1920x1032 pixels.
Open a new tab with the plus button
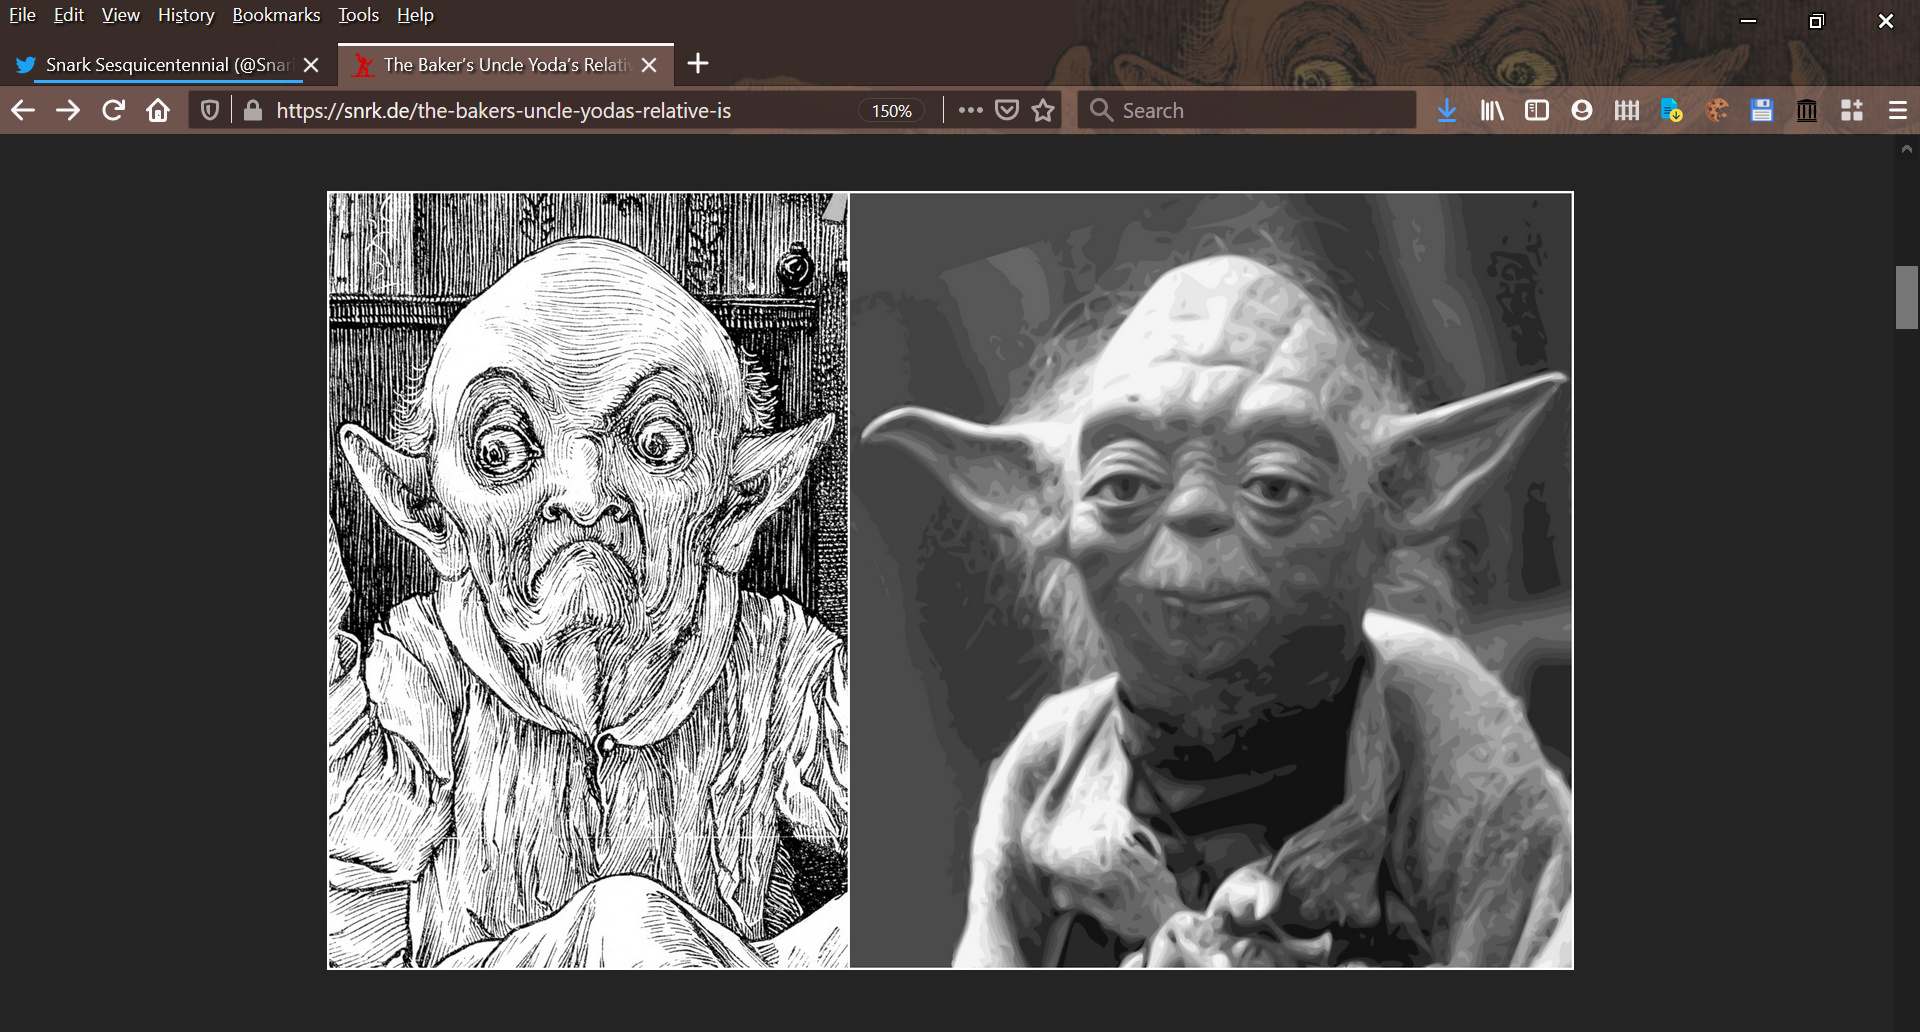tap(698, 64)
